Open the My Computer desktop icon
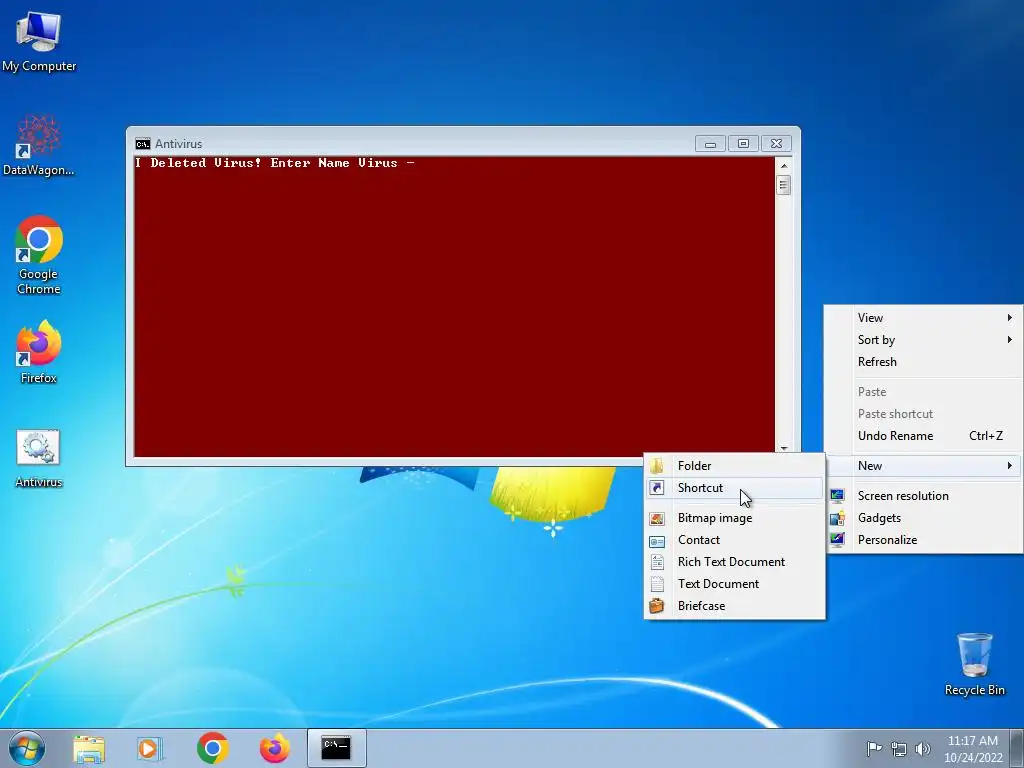Screen dimensions: 1024x768 39,42
